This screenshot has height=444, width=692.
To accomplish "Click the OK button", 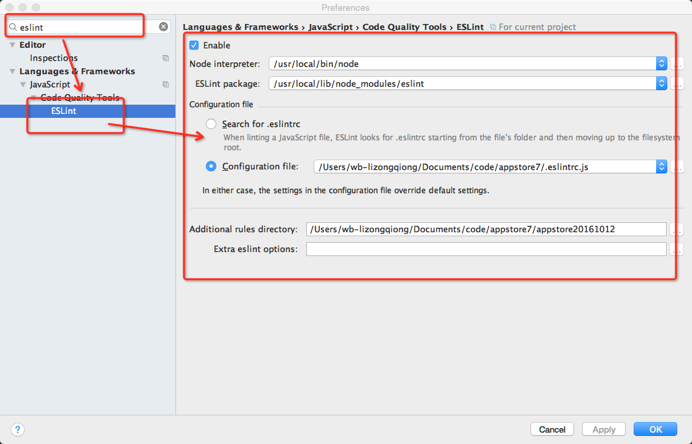I will [655, 429].
